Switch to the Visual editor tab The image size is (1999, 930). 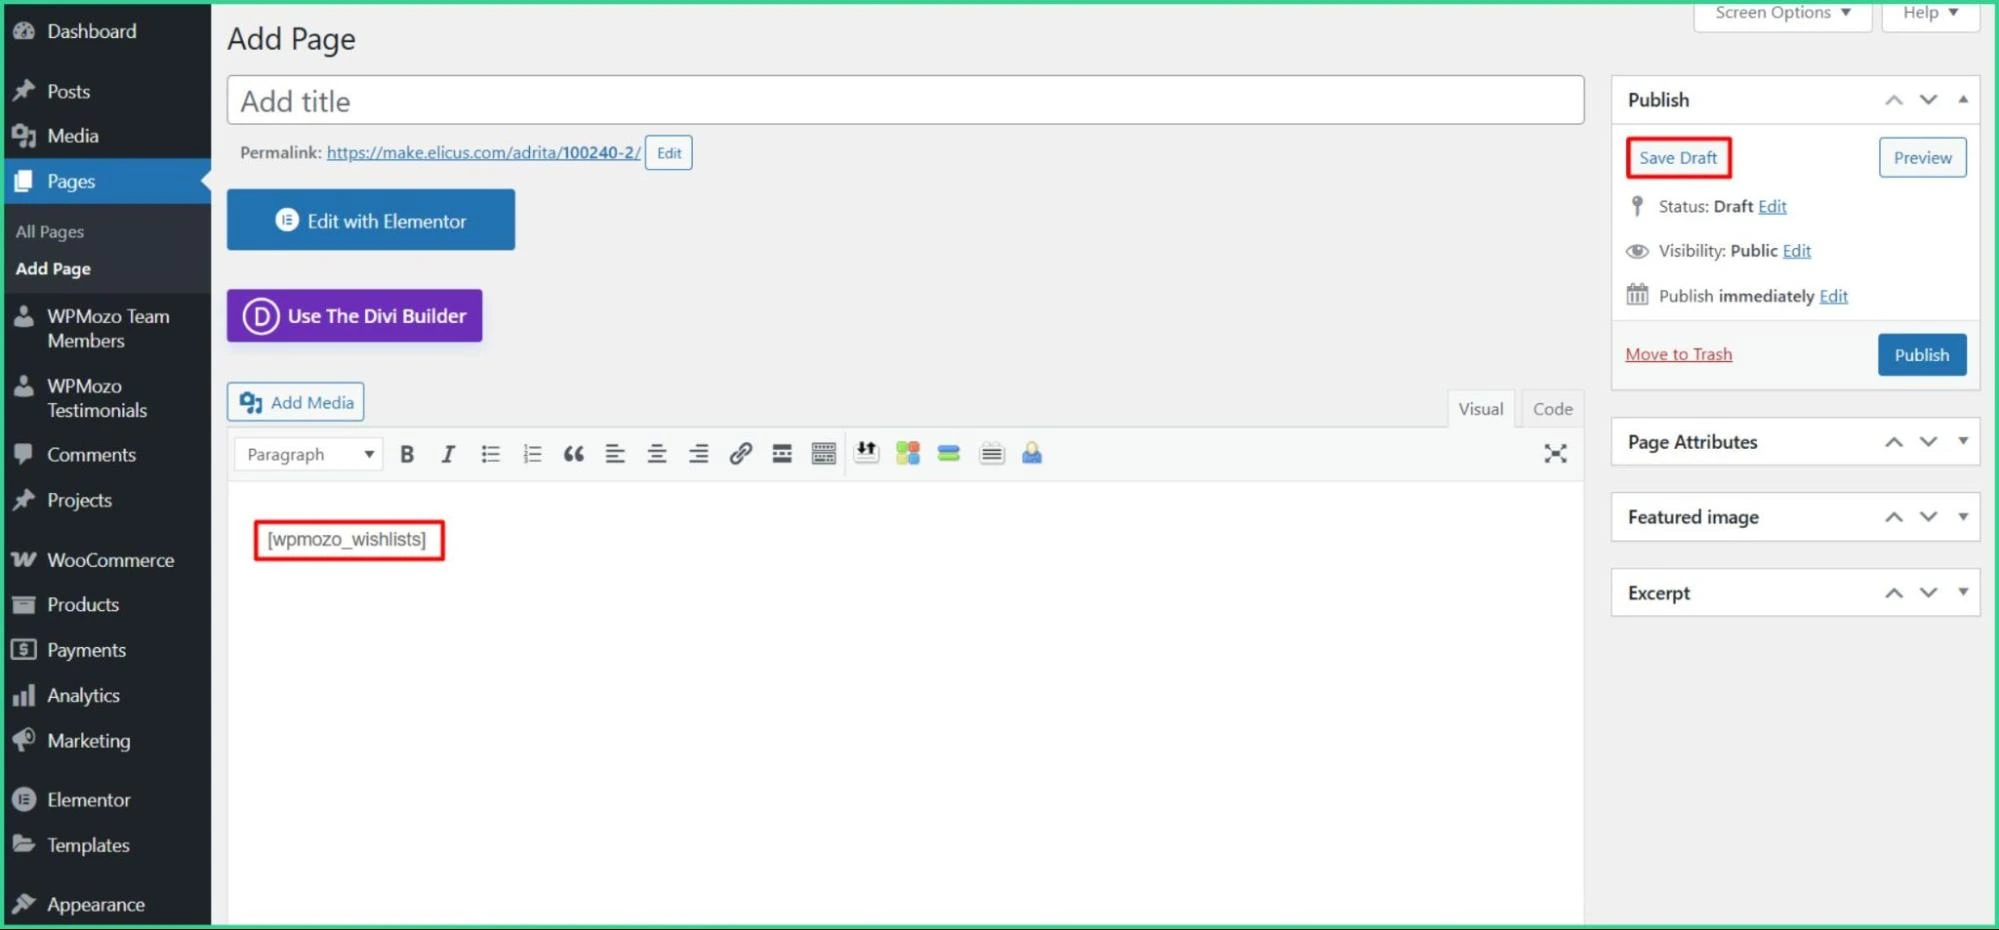click(x=1480, y=409)
